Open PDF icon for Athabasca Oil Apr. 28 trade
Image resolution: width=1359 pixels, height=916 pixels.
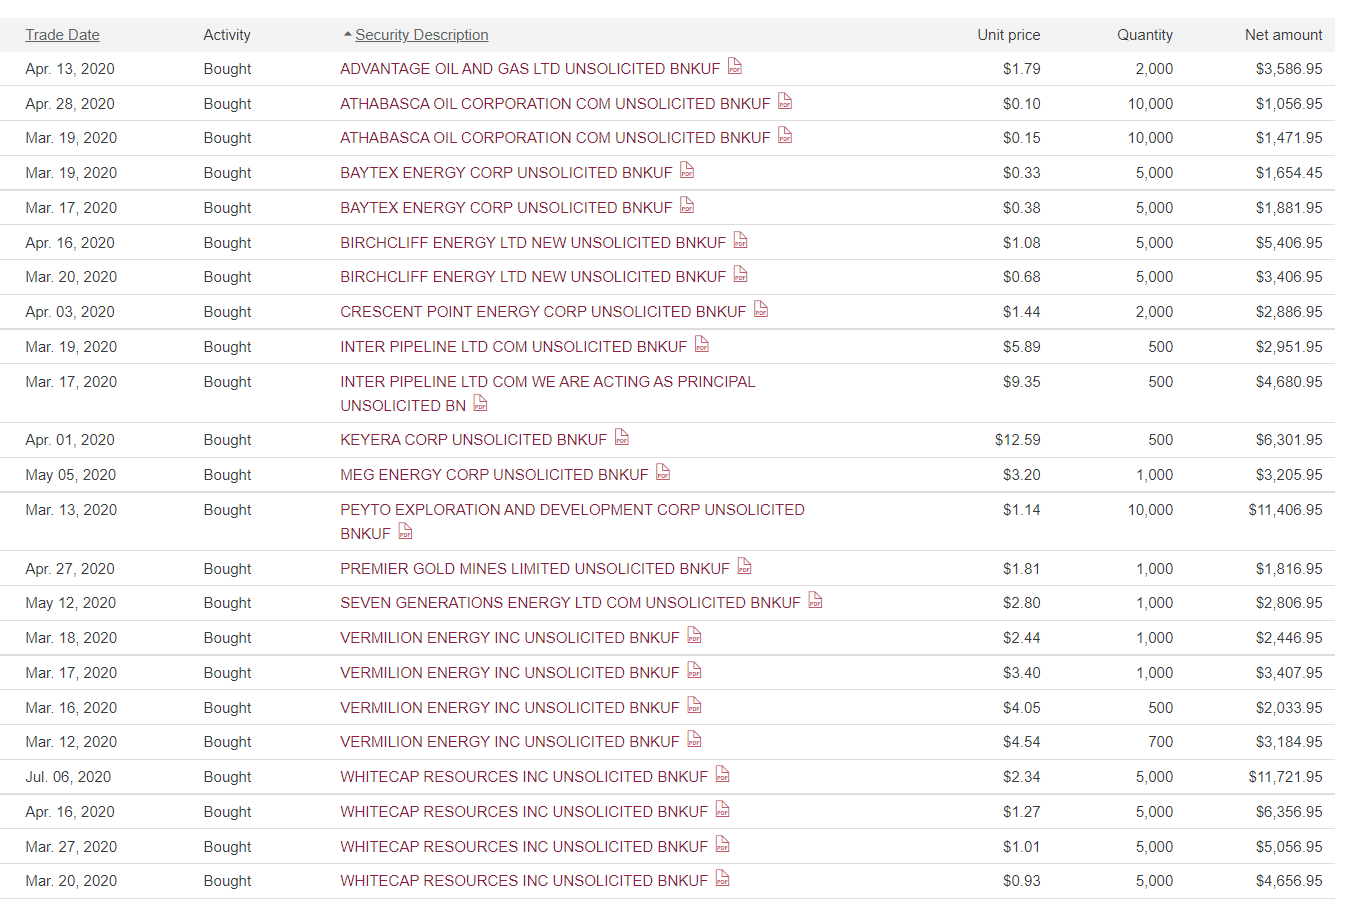pos(785,102)
